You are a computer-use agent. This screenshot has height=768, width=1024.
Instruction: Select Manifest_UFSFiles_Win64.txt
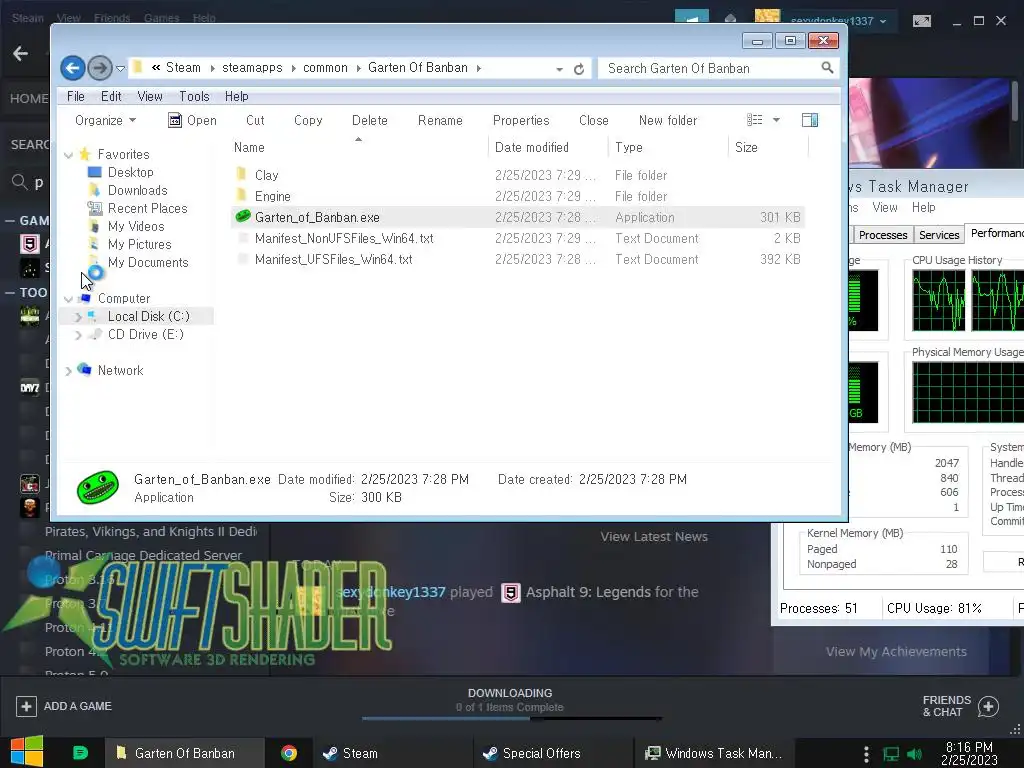(333, 259)
